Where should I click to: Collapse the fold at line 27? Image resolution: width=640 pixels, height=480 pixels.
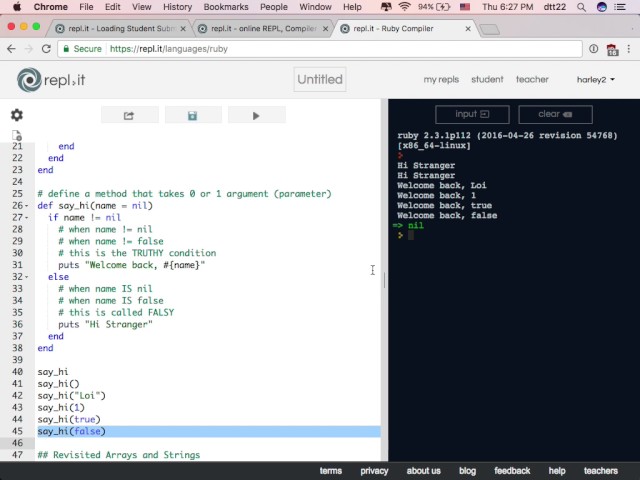[x=27, y=218]
